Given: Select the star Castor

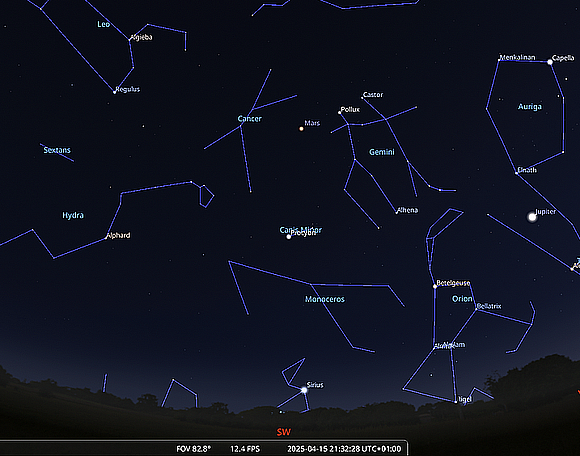Looking at the screenshot, I should (362, 98).
